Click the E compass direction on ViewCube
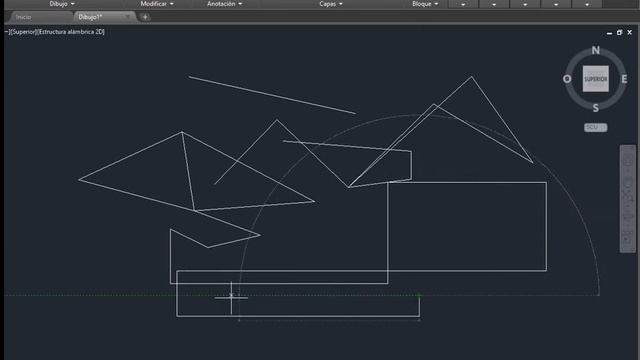 click(624, 79)
